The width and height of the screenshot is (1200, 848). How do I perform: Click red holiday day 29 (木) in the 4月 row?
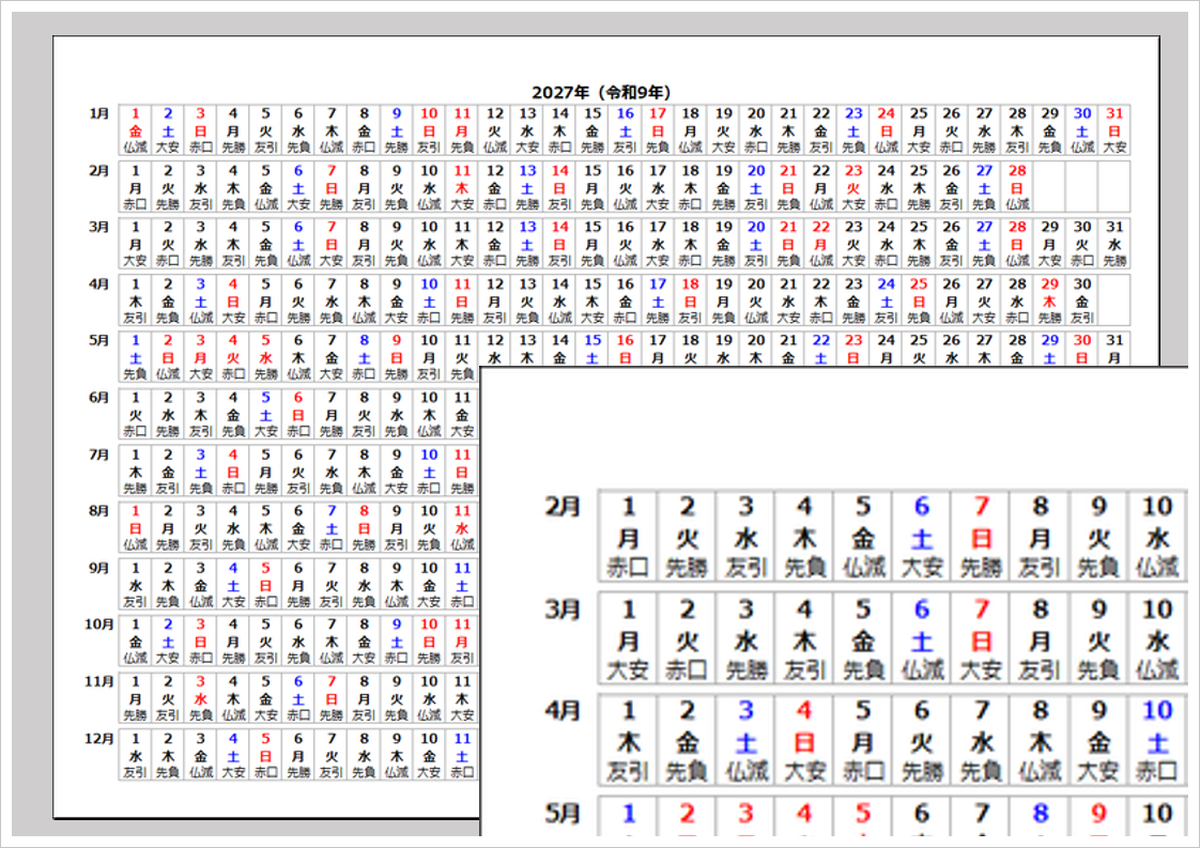[1049, 300]
